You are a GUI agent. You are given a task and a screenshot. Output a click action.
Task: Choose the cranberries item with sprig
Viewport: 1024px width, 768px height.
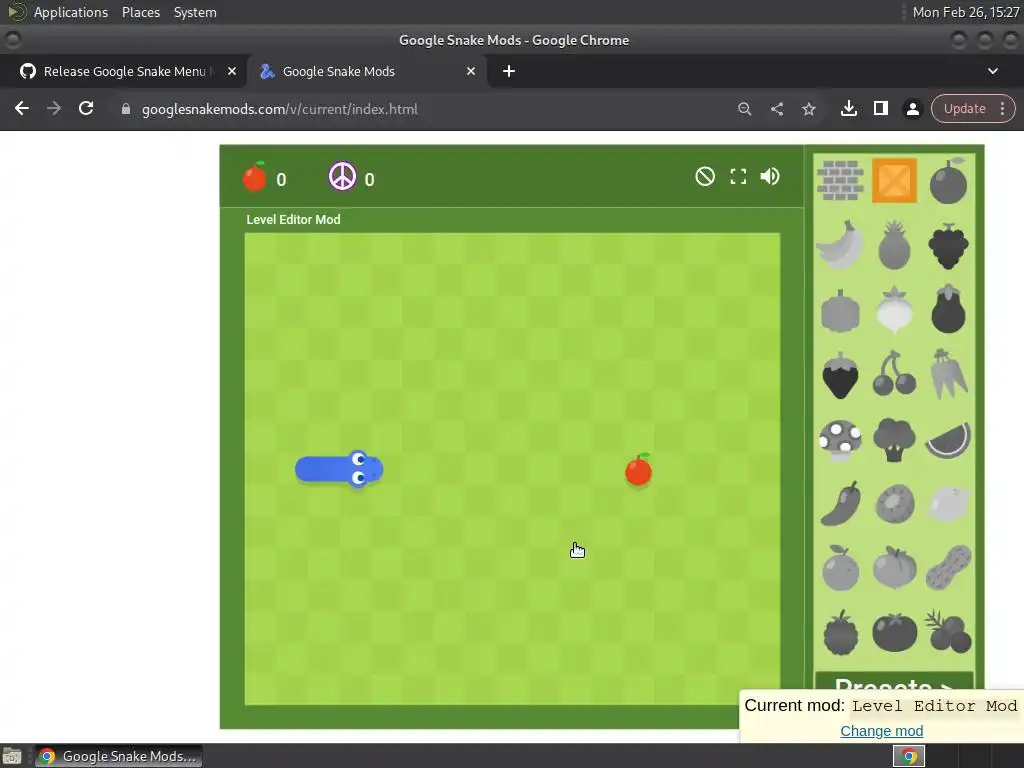tap(948, 631)
